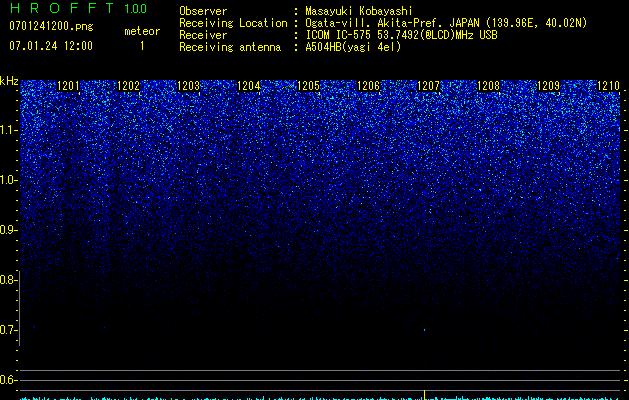Click the Receiver field label
The image size is (629, 400).
coord(203,35)
